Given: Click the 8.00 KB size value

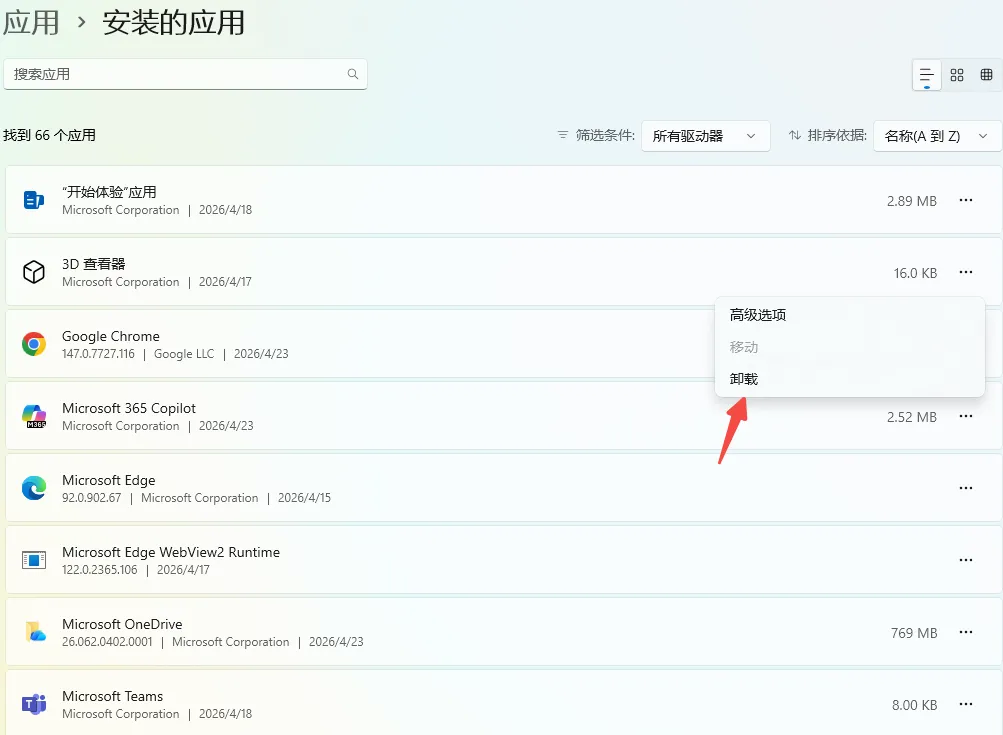Looking at the screenshot, I should pyautogui.click(x=915, y=705).
